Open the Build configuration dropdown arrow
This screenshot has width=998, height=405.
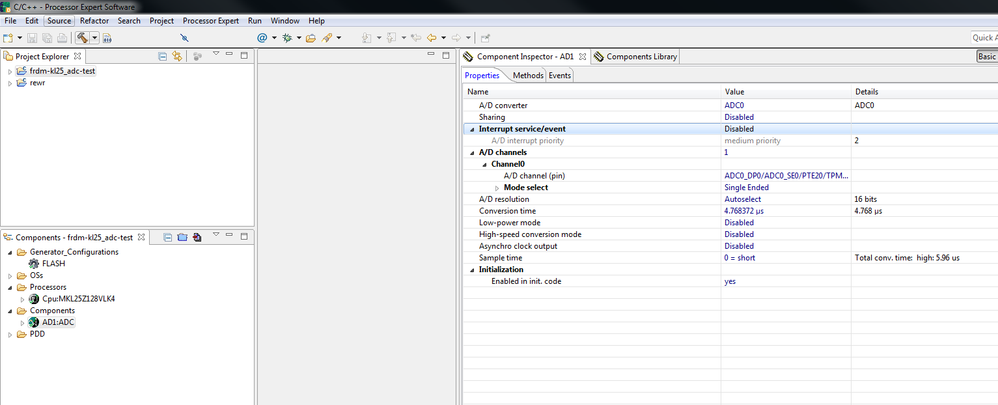pyautogui.click(x=94, y=38)
